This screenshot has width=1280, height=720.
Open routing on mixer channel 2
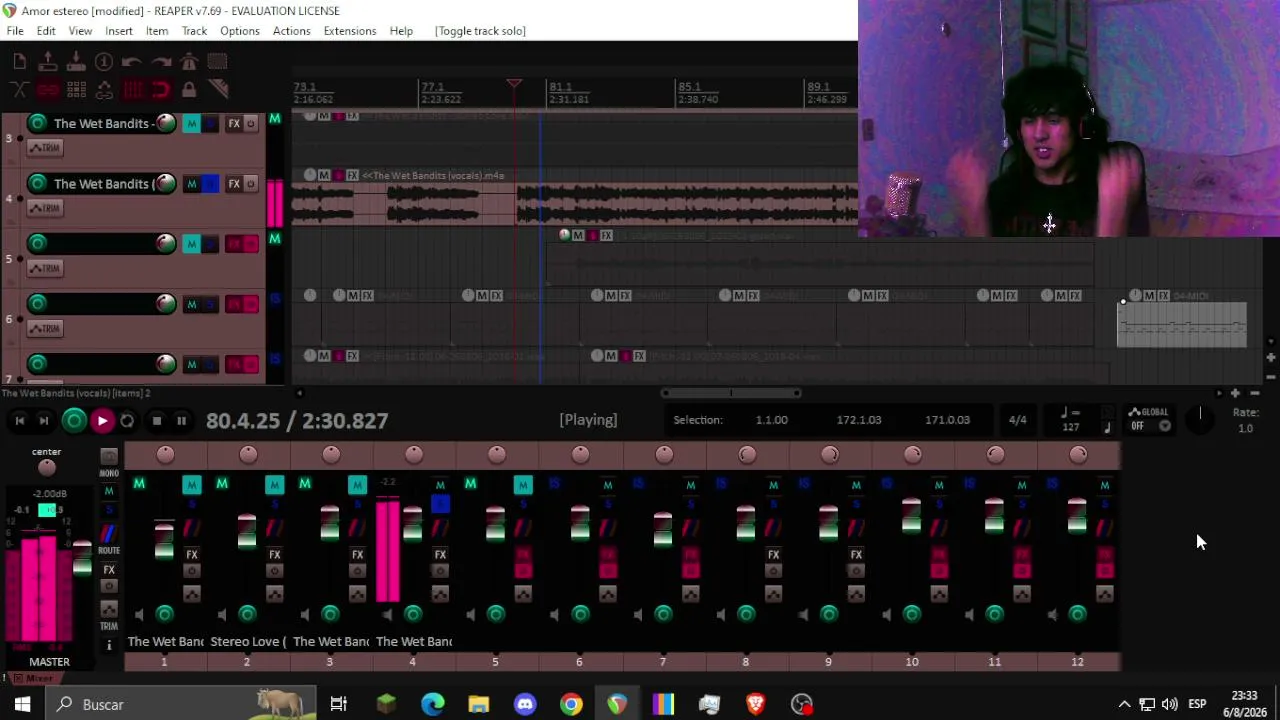274,527
